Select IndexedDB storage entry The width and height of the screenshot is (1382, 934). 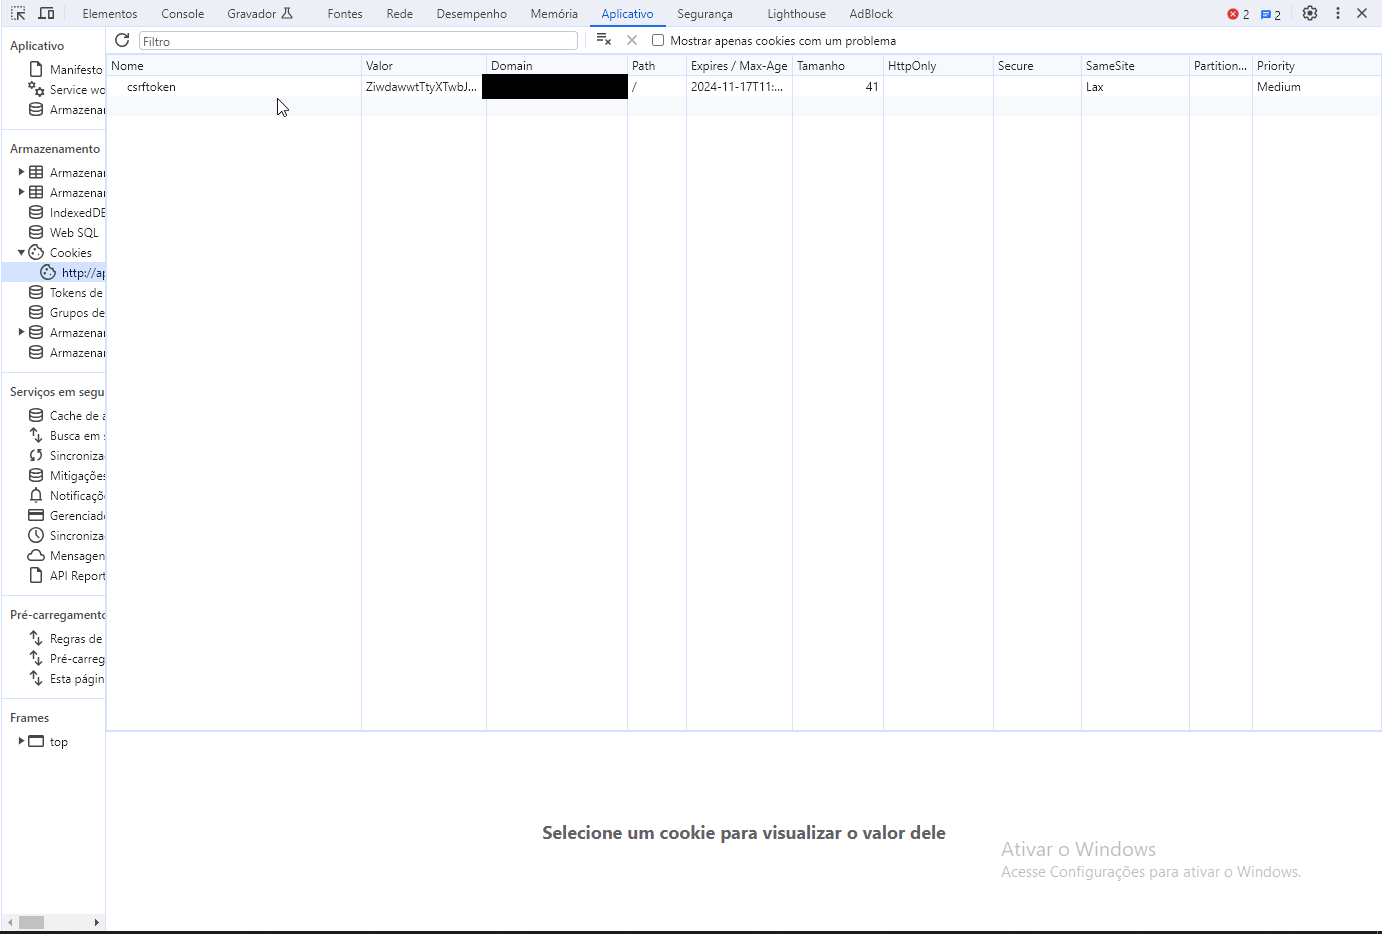(66, 212)
